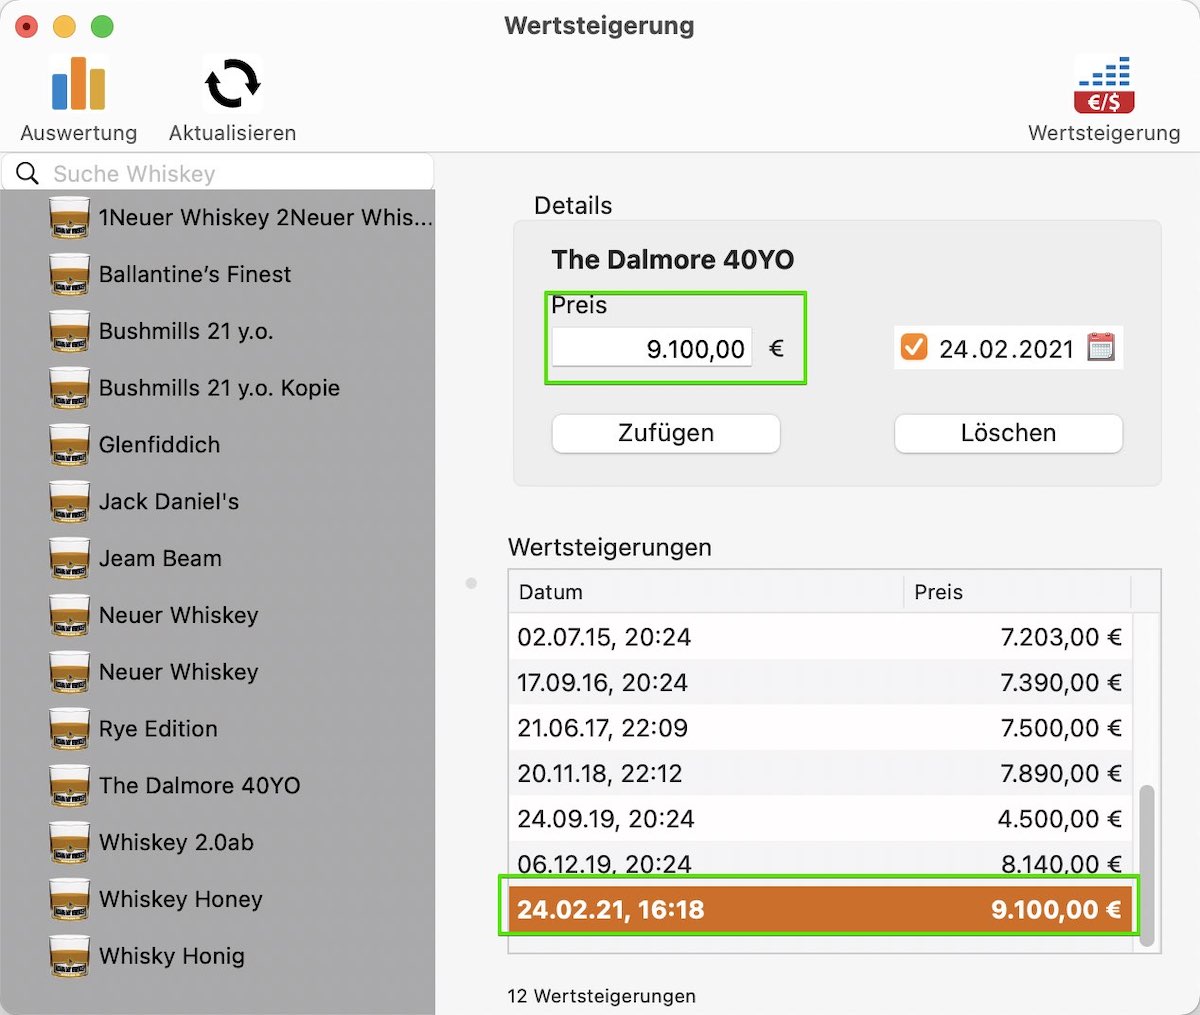The width and height of the screenshot is (1200, 1015).
Task: Click the price cell 7.390,00 €
Action: pos(1061,683)
